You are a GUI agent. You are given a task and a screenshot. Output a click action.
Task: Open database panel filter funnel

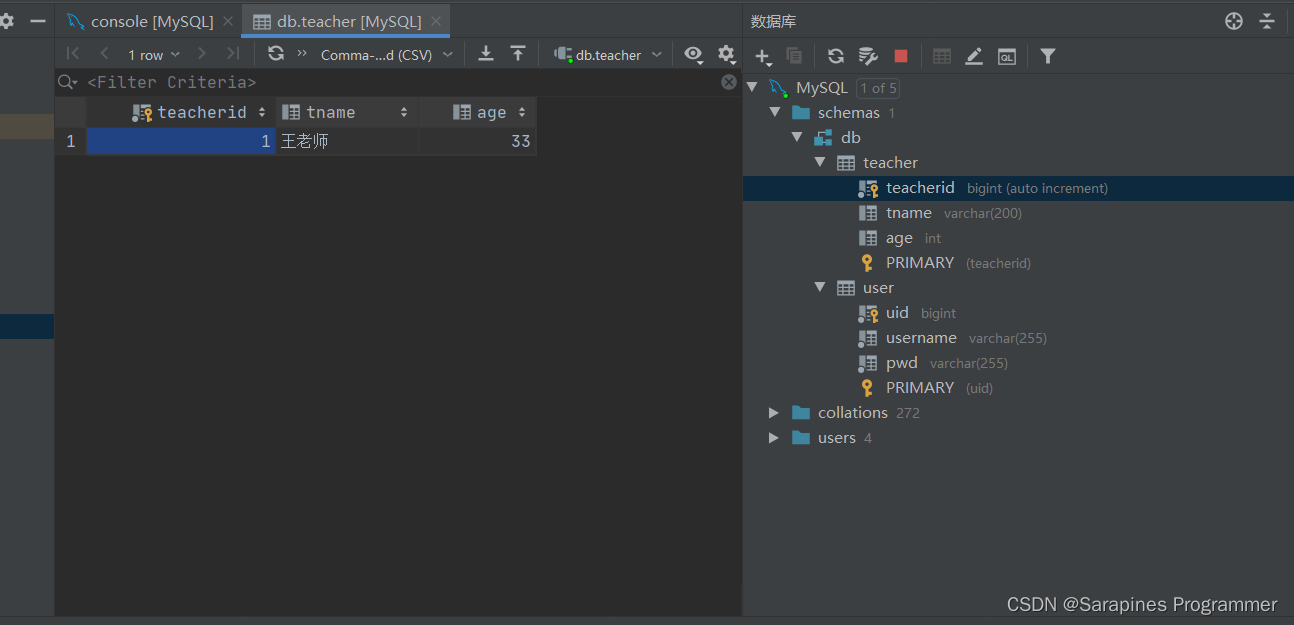pos(1048,56)
